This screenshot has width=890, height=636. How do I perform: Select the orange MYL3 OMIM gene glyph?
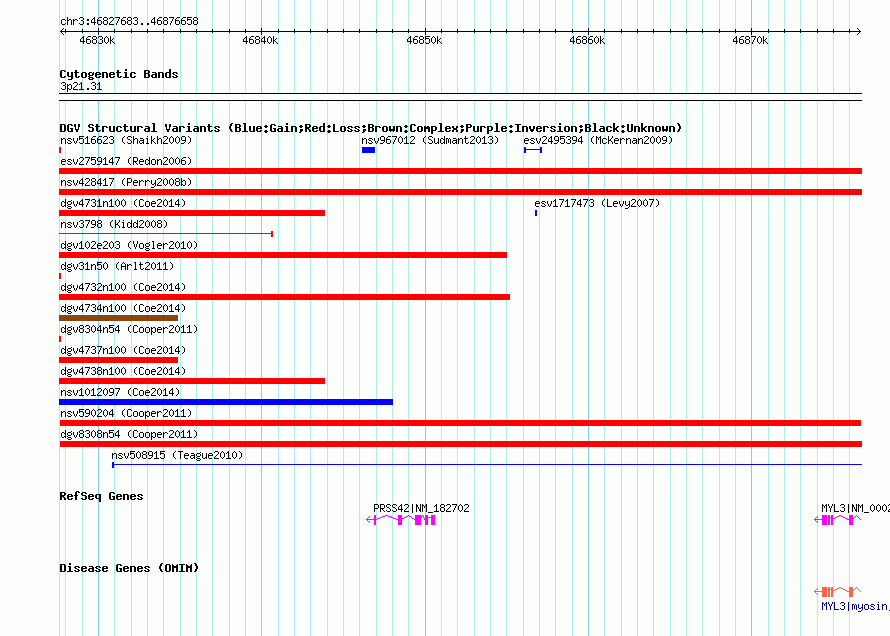tap(838, 592)
